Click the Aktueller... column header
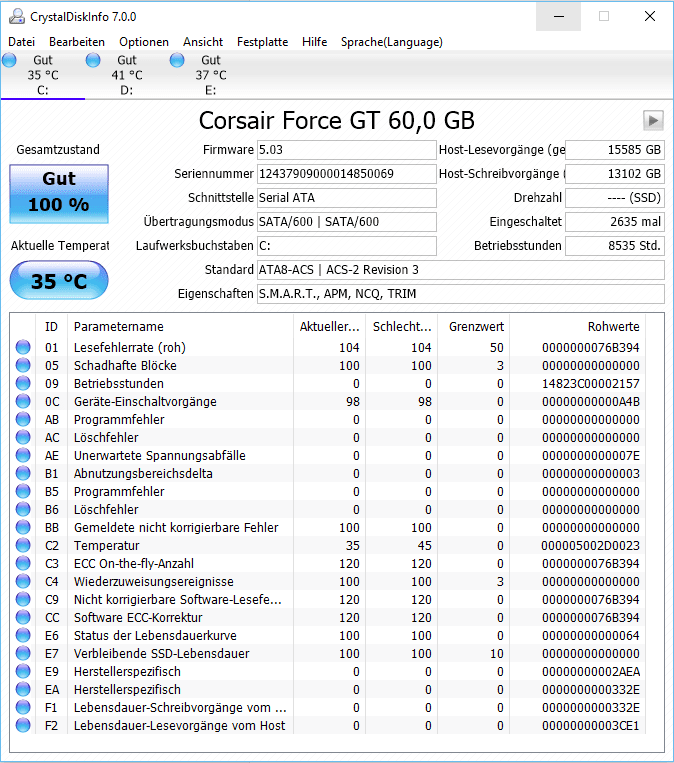 tap(329, 327)
